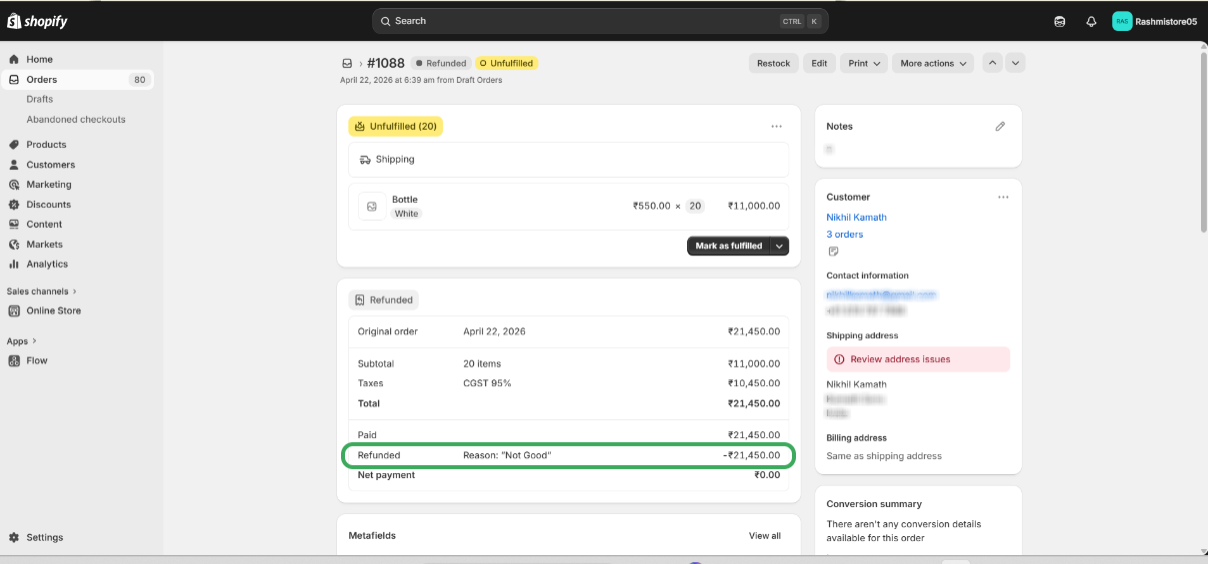Open Nikhil Kamath customer link
The height and width of the screenshot is (564, 1208).
(856, 217)
